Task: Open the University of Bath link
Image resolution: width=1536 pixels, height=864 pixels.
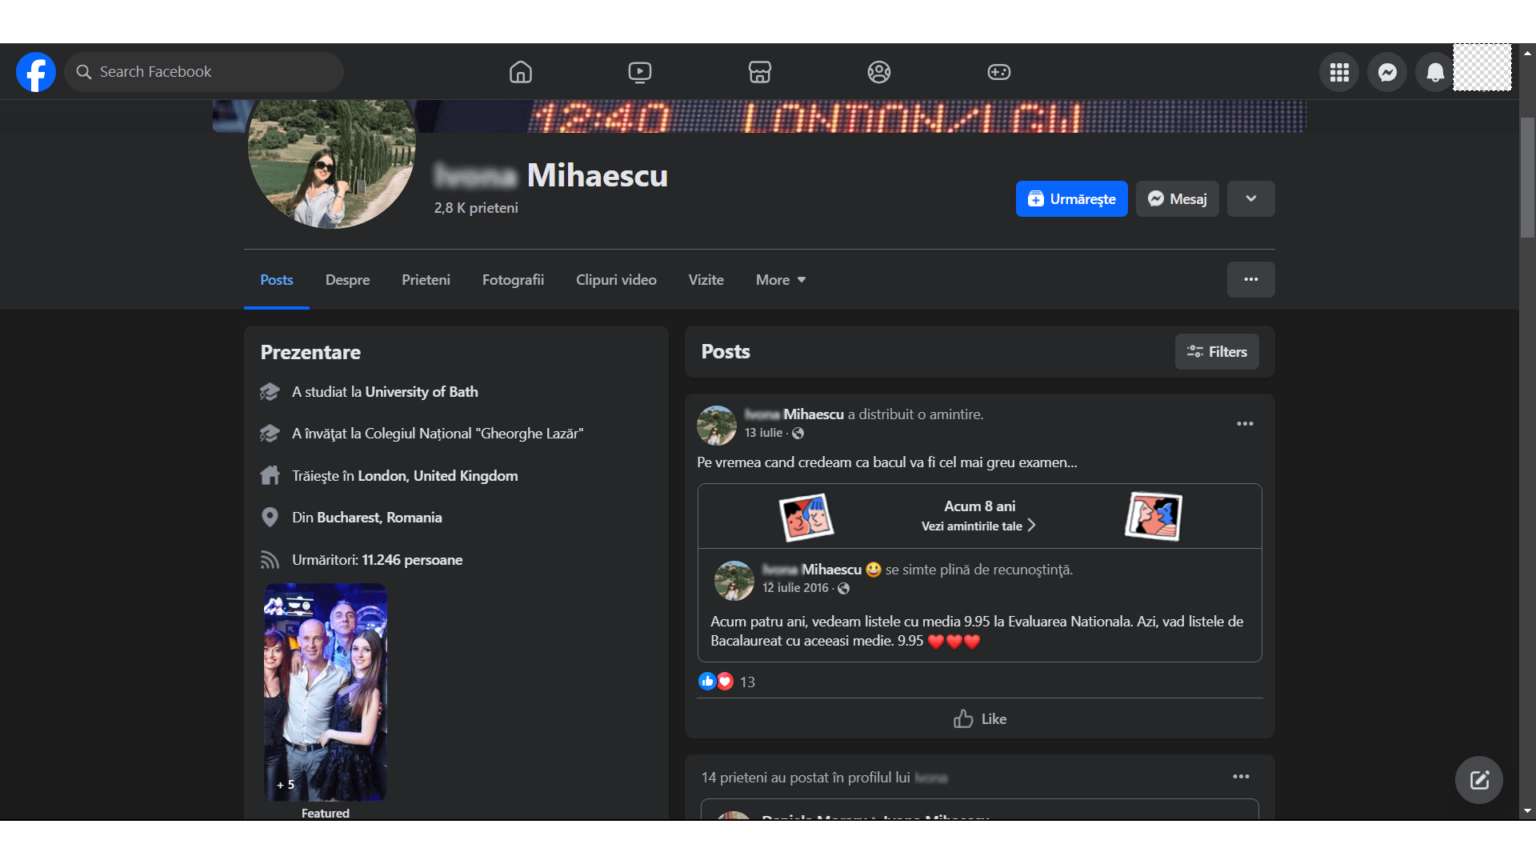Action: point(421,392)
